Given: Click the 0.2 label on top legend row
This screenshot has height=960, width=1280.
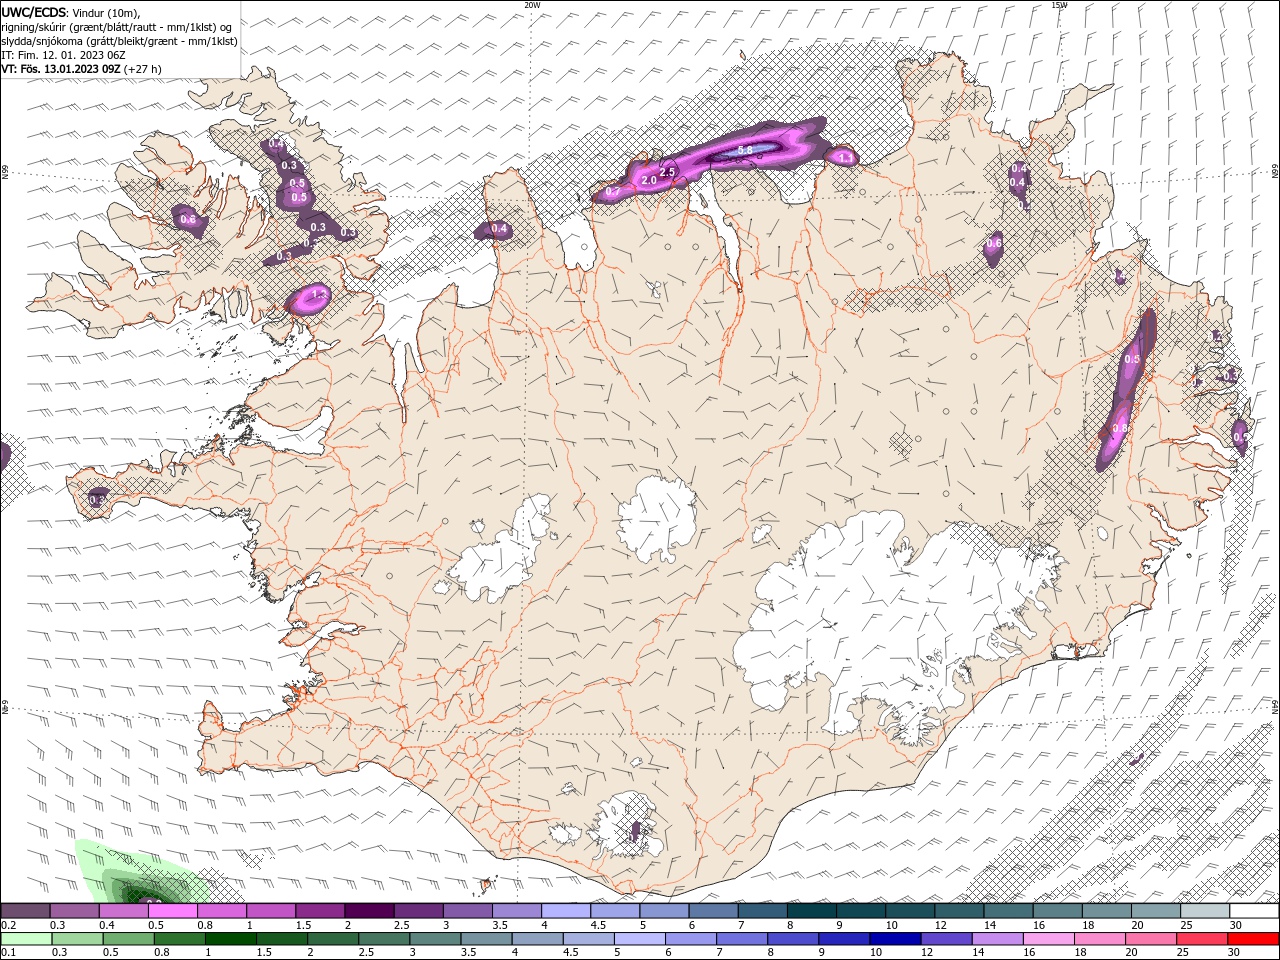Looking at the screenshot, I should (8, 925).
